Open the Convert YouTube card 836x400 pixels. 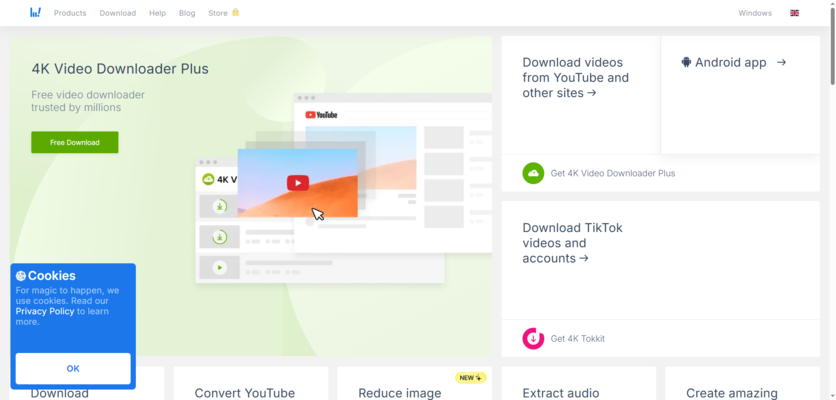pos(251,383)
